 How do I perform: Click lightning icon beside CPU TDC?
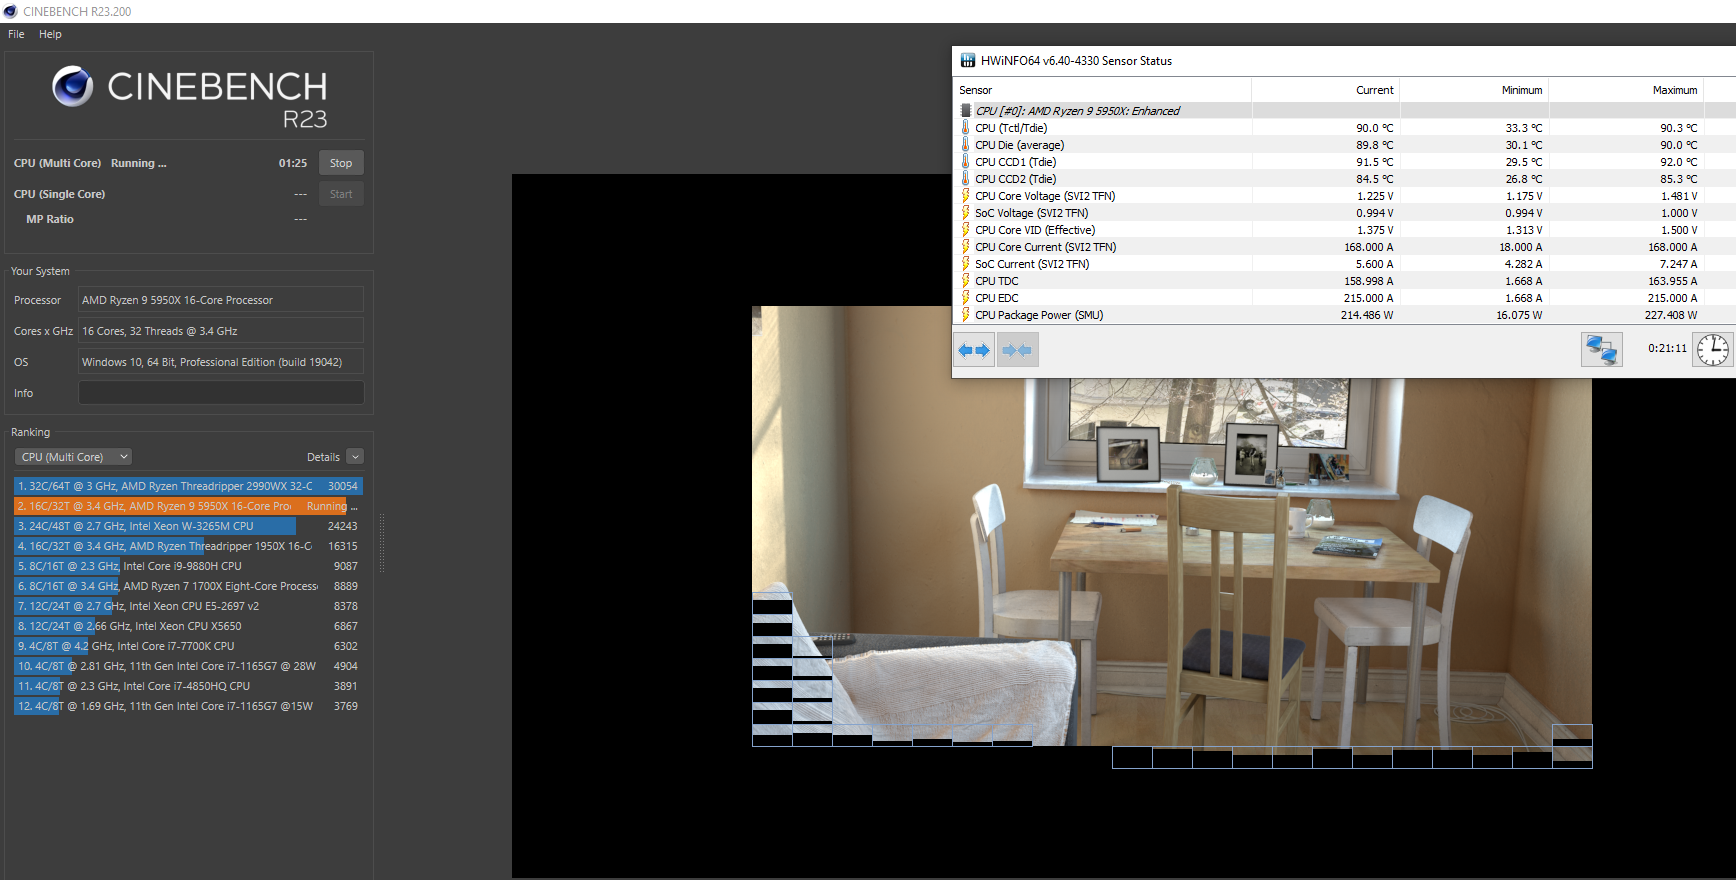pos(966,281)
